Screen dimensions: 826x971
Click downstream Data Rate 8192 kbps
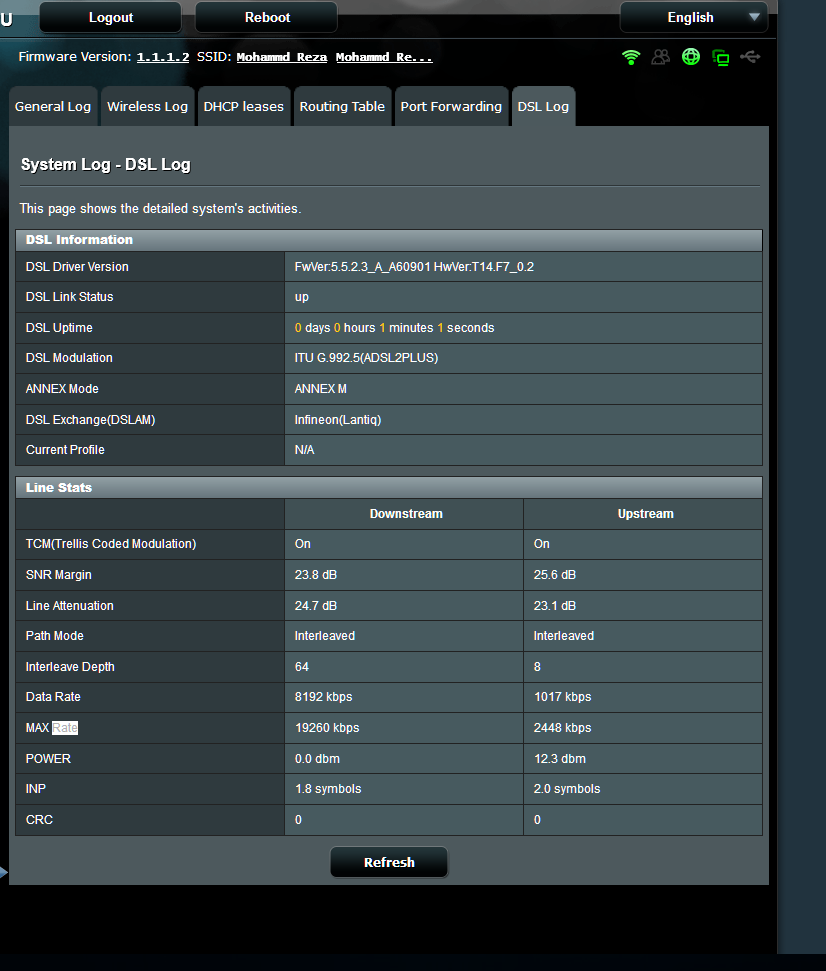point(323,697)
